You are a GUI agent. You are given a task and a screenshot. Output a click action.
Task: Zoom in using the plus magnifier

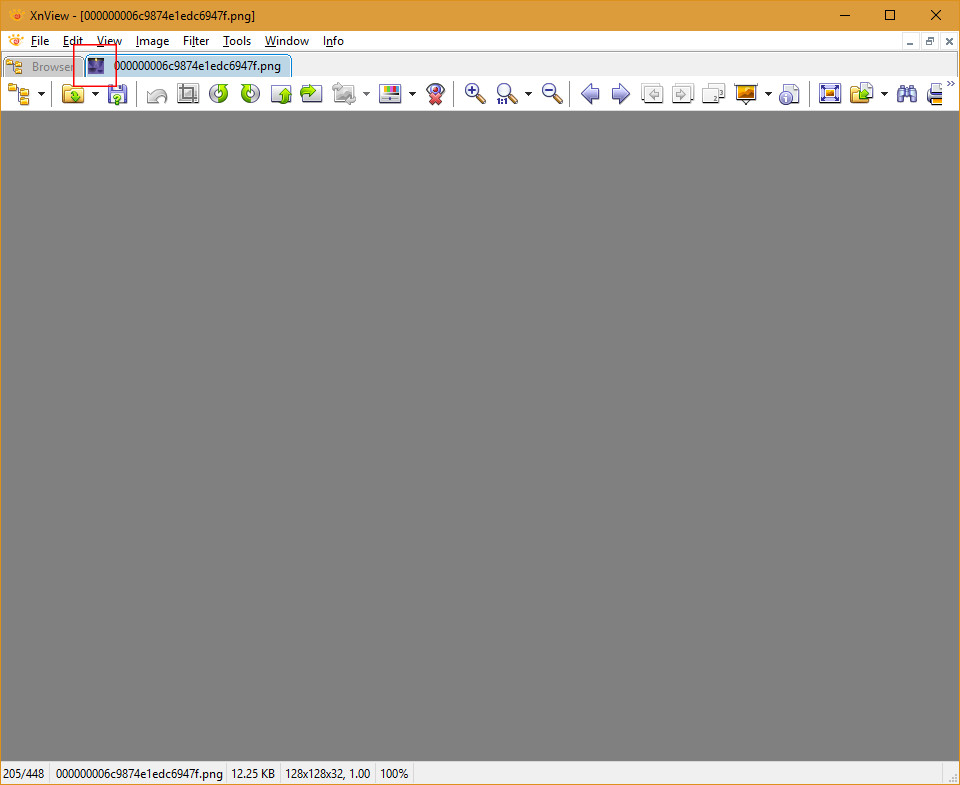pos(475,94)
